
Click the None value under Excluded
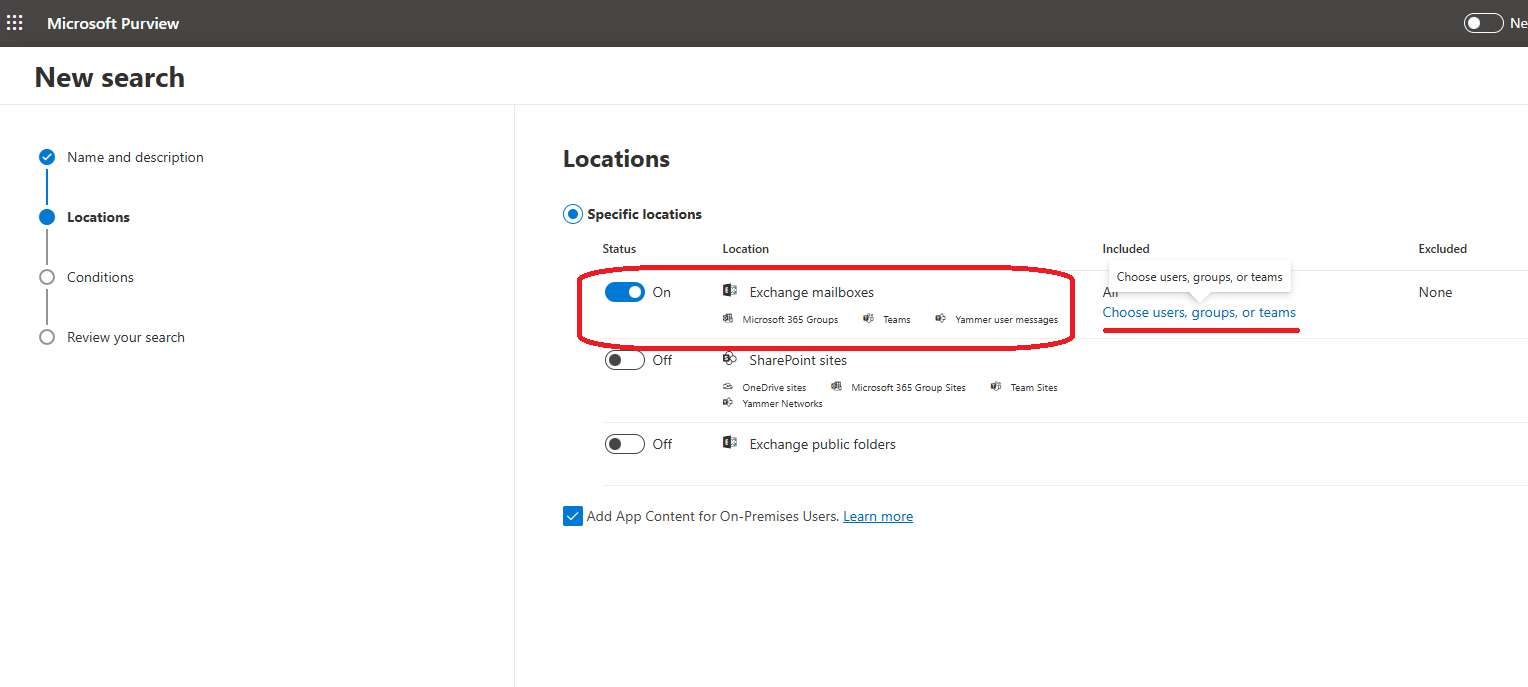click(x=1435, y=292)
